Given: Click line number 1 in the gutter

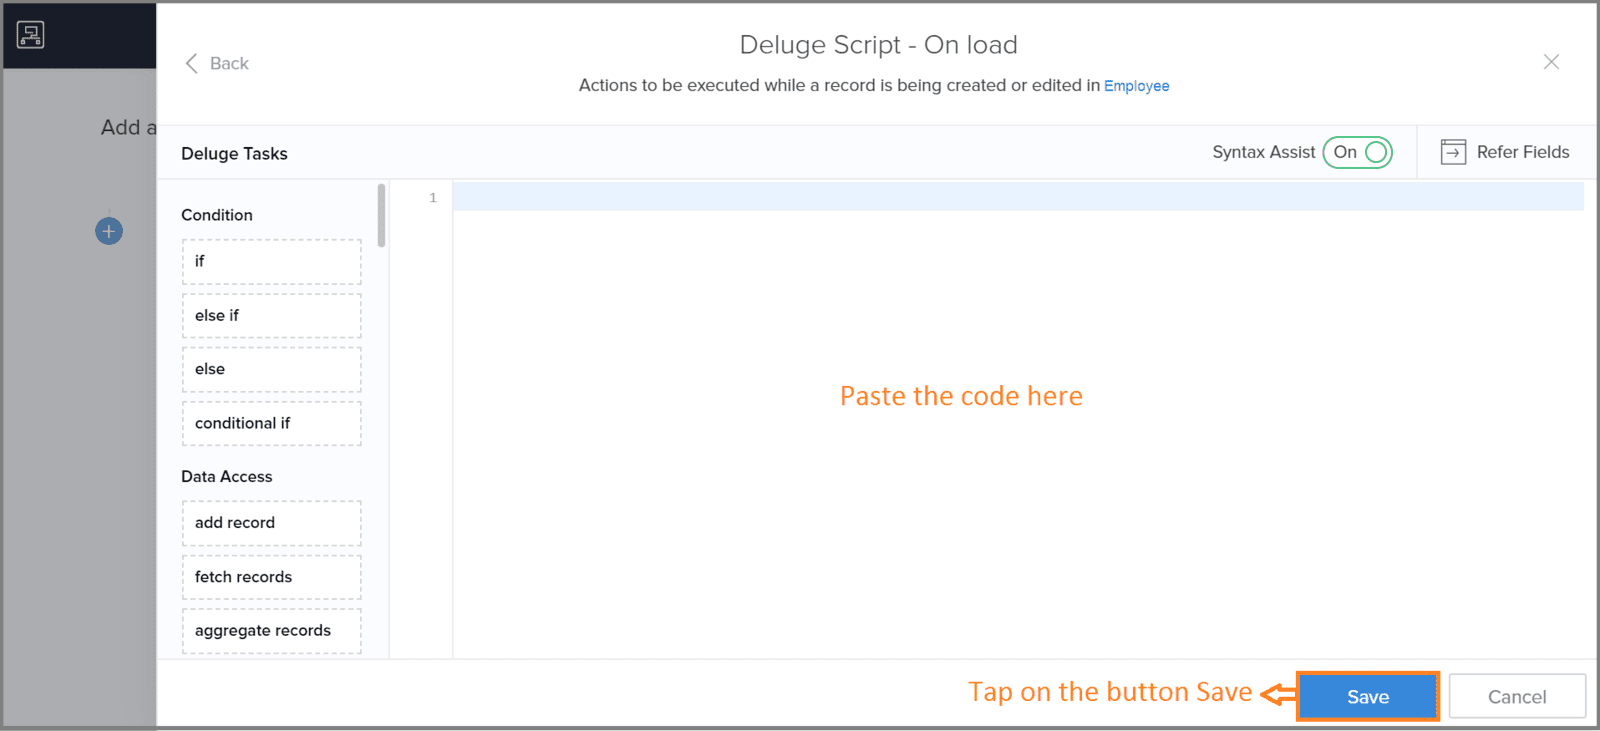Looking at the screenshot, I should pyautogui.click(x=433, y=198).
